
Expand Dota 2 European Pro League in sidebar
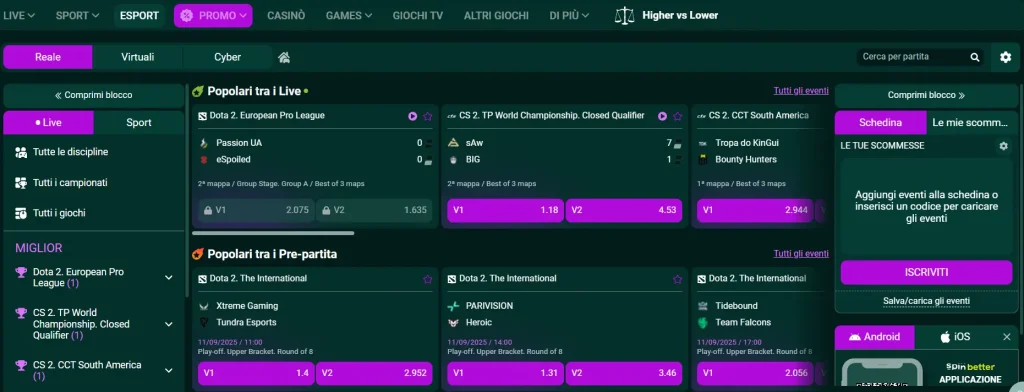(168, 278)
